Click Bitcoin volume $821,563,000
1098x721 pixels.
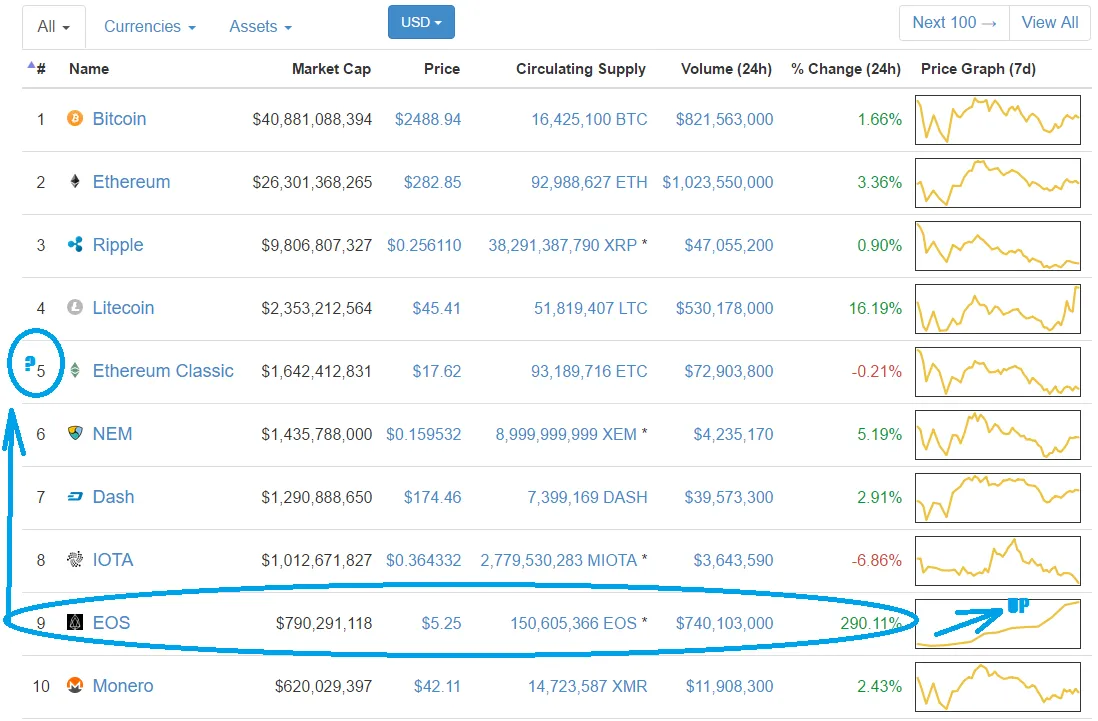pyautogui.click(x=724, y=119)
